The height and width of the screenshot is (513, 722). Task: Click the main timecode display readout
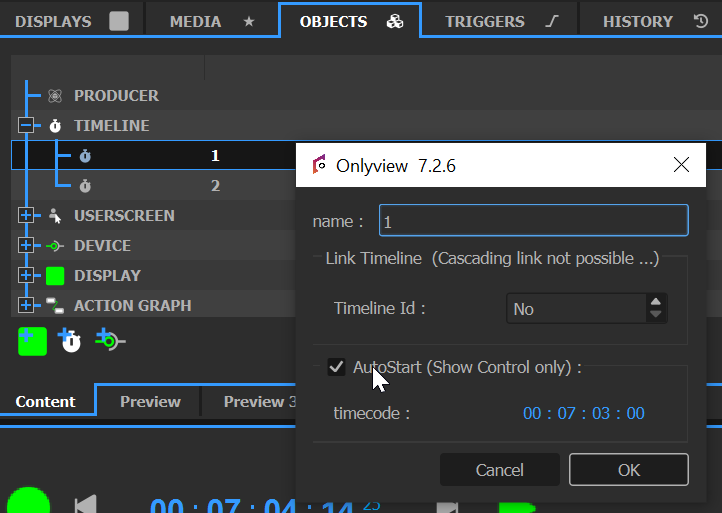(251, 504)
